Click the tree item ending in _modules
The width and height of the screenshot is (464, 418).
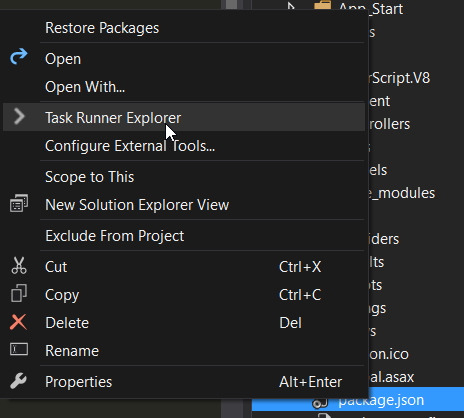click(x=402, y=193)
